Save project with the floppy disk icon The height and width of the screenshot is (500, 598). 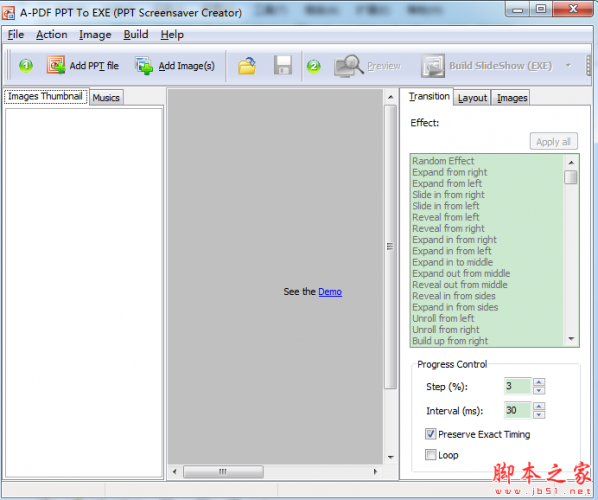coord(283,65)
